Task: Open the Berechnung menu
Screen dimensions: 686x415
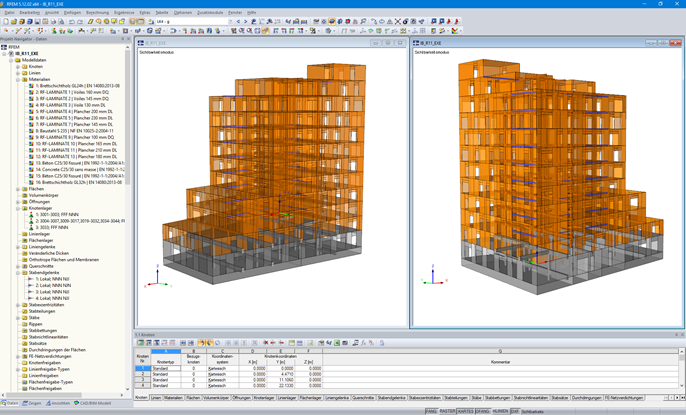Action: pyautogui.click(x=97, y=13)
